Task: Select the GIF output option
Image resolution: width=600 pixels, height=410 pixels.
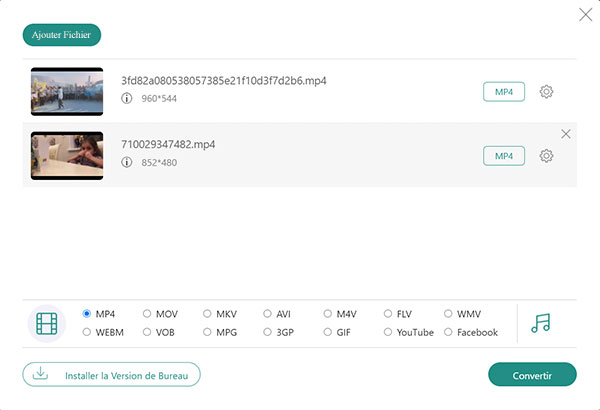Action: coord(328,332)
